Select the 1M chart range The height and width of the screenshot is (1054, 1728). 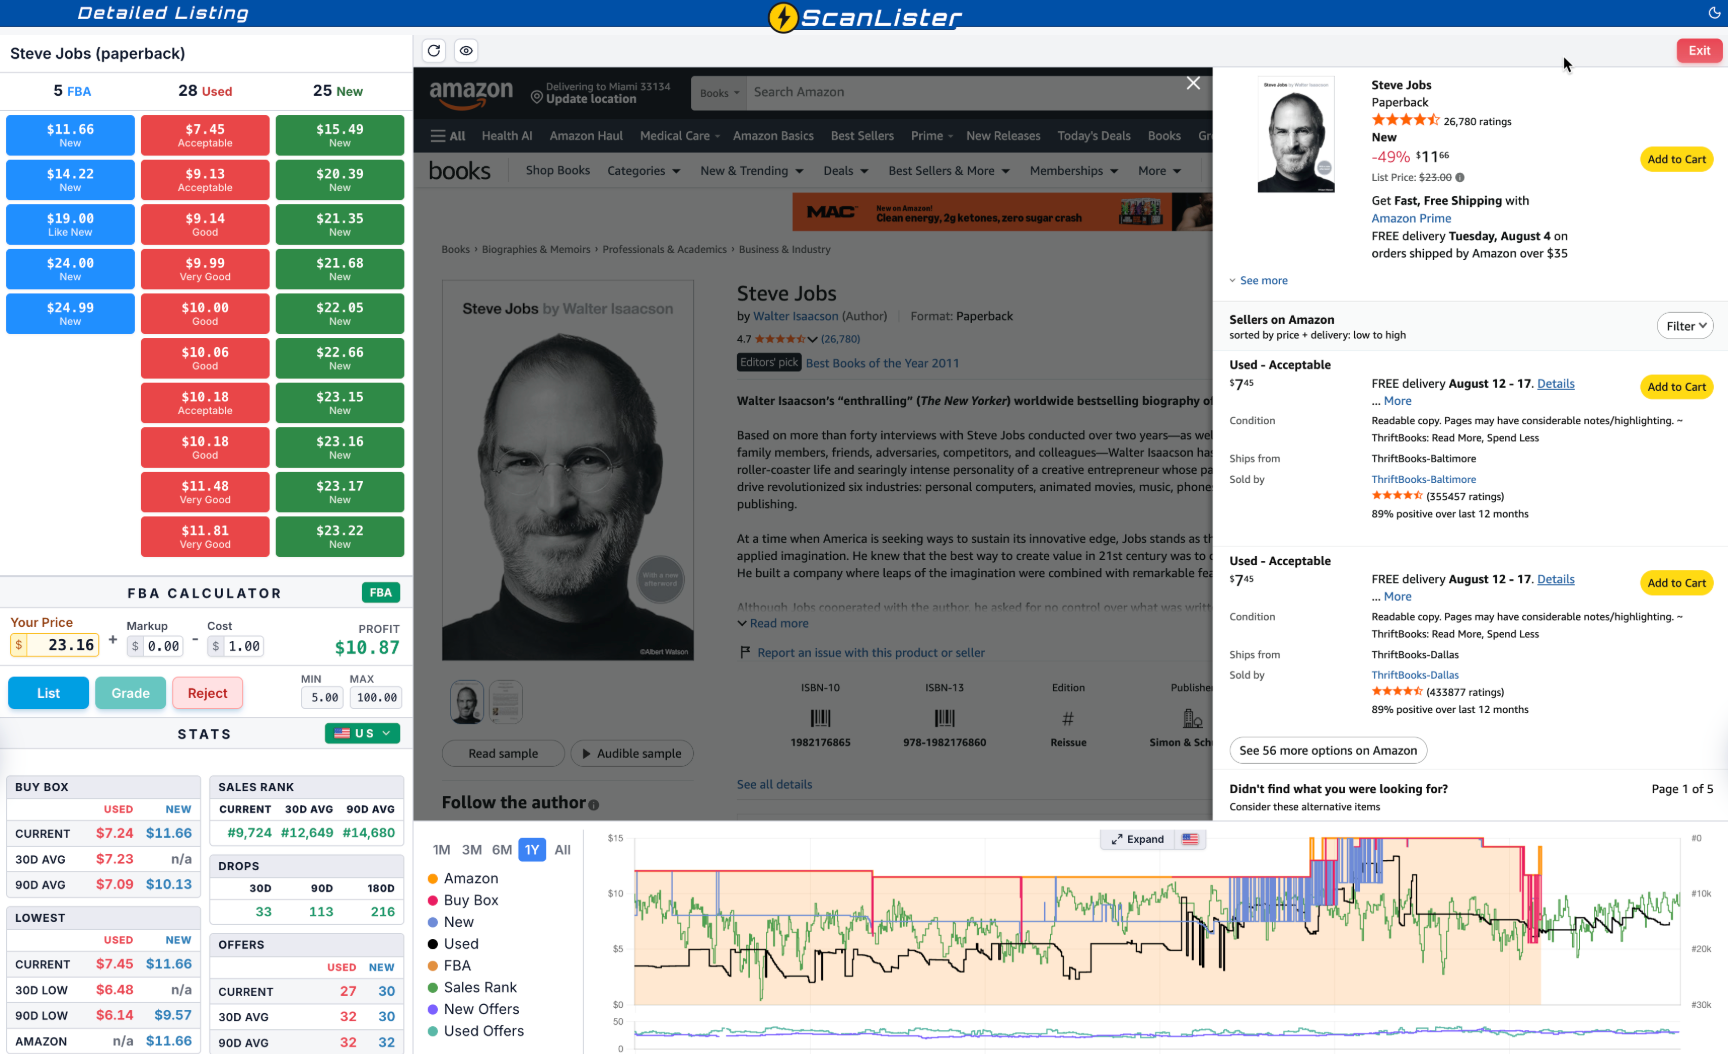(x=442, y=850)
